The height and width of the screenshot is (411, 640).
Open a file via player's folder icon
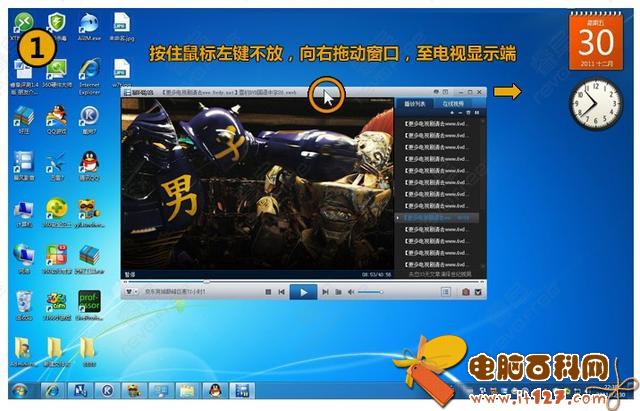click(x=338, y=292)
